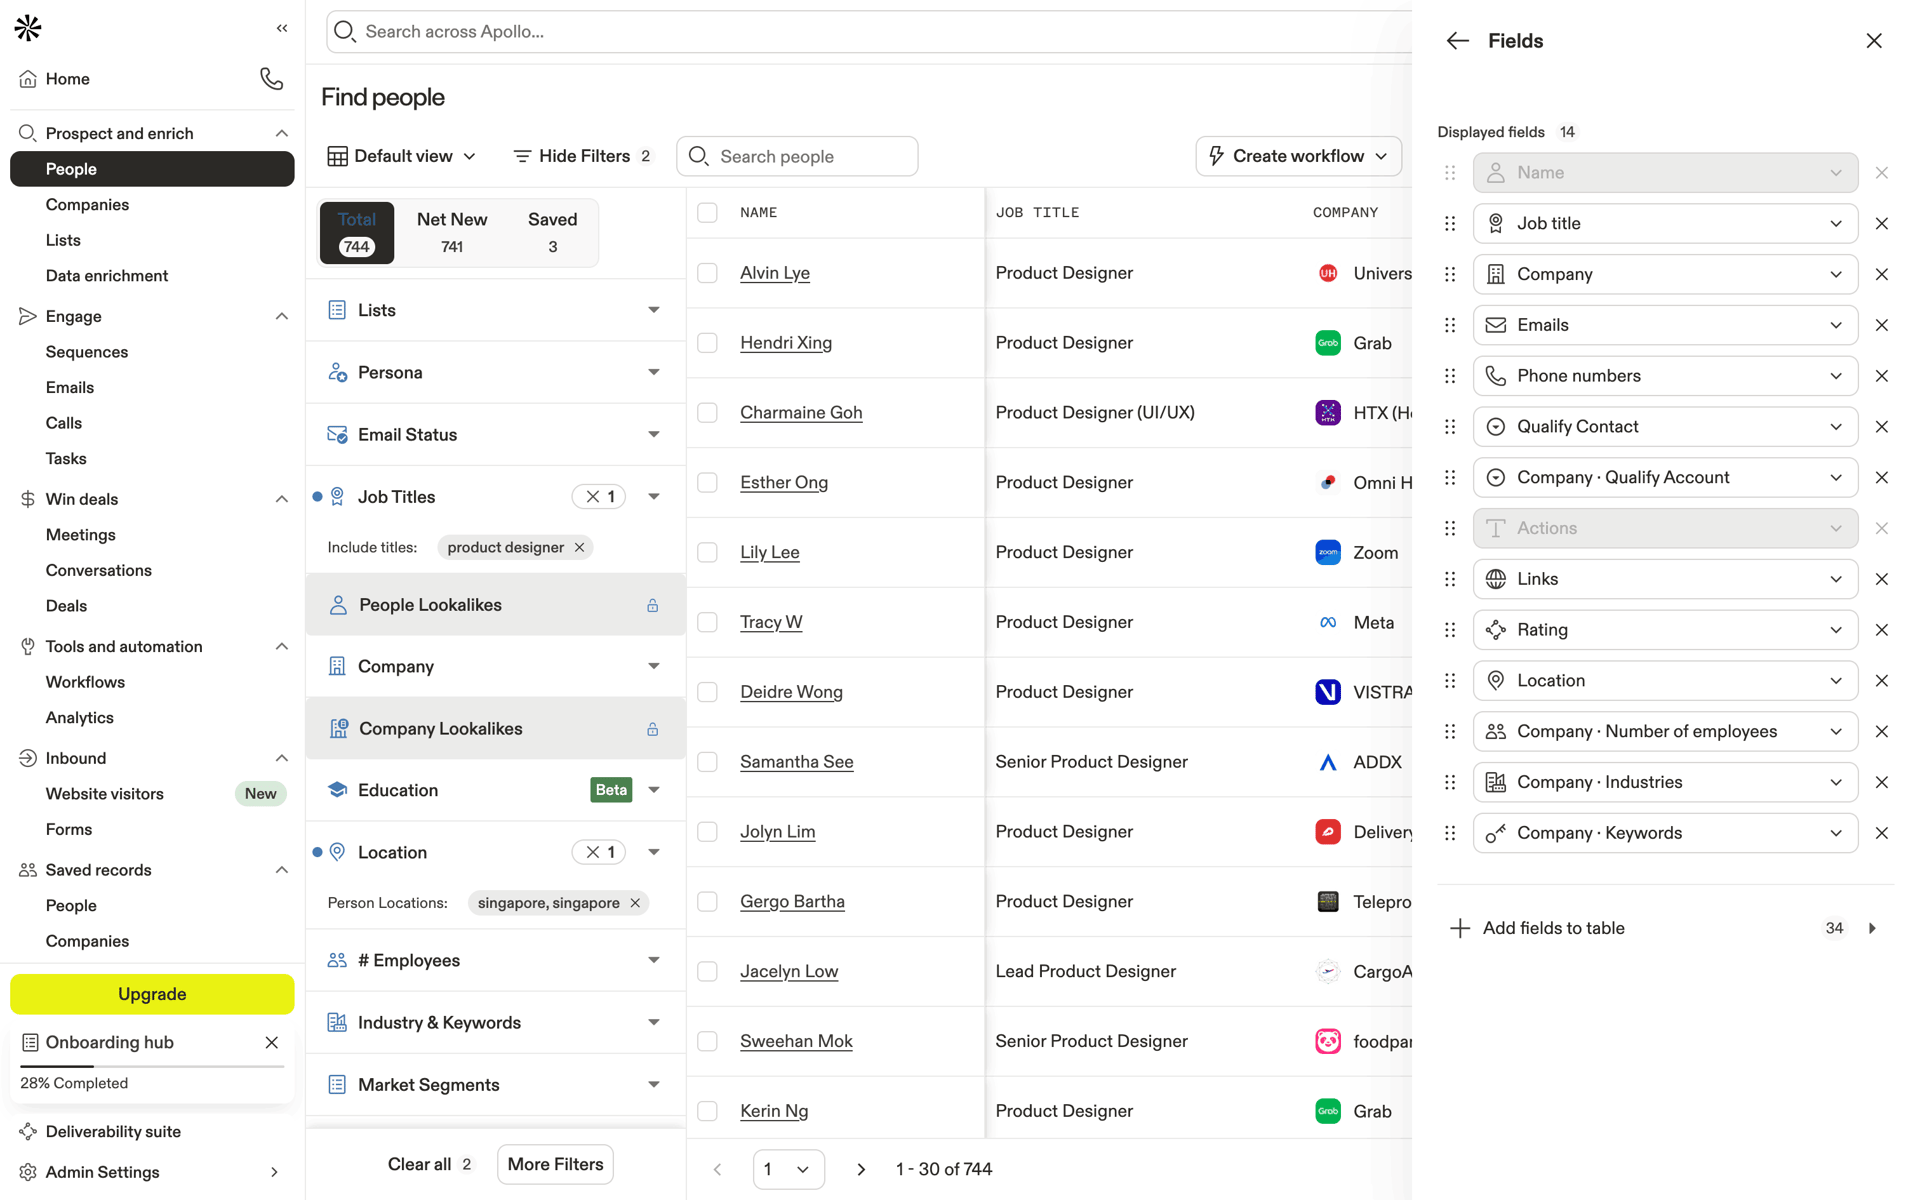
Task: Grab the Links field drag handle
Action: (x=1450, y=579)
